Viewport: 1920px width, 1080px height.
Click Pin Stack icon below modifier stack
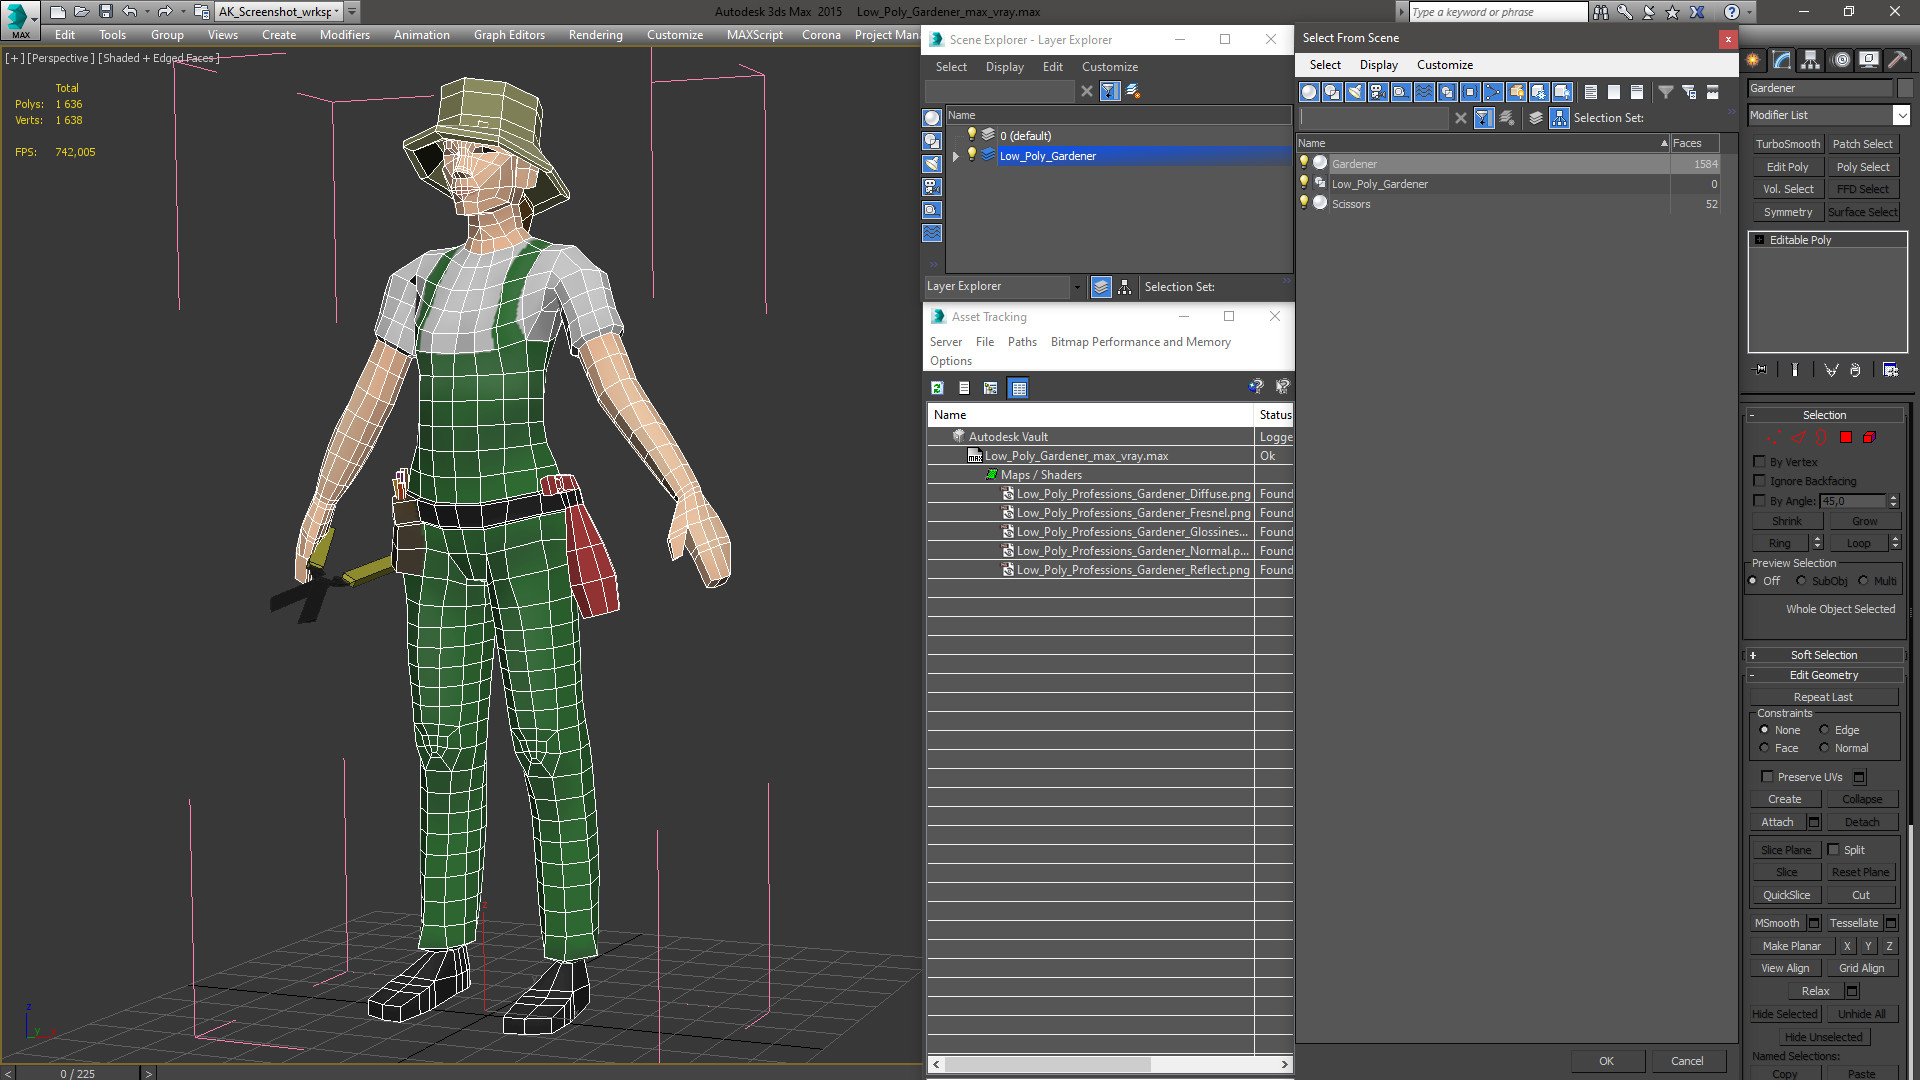(x=1761, y=370)
